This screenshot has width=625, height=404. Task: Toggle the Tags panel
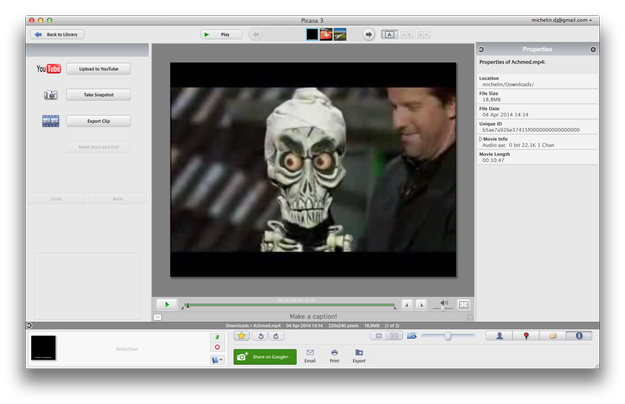click(x=553, y=336)
